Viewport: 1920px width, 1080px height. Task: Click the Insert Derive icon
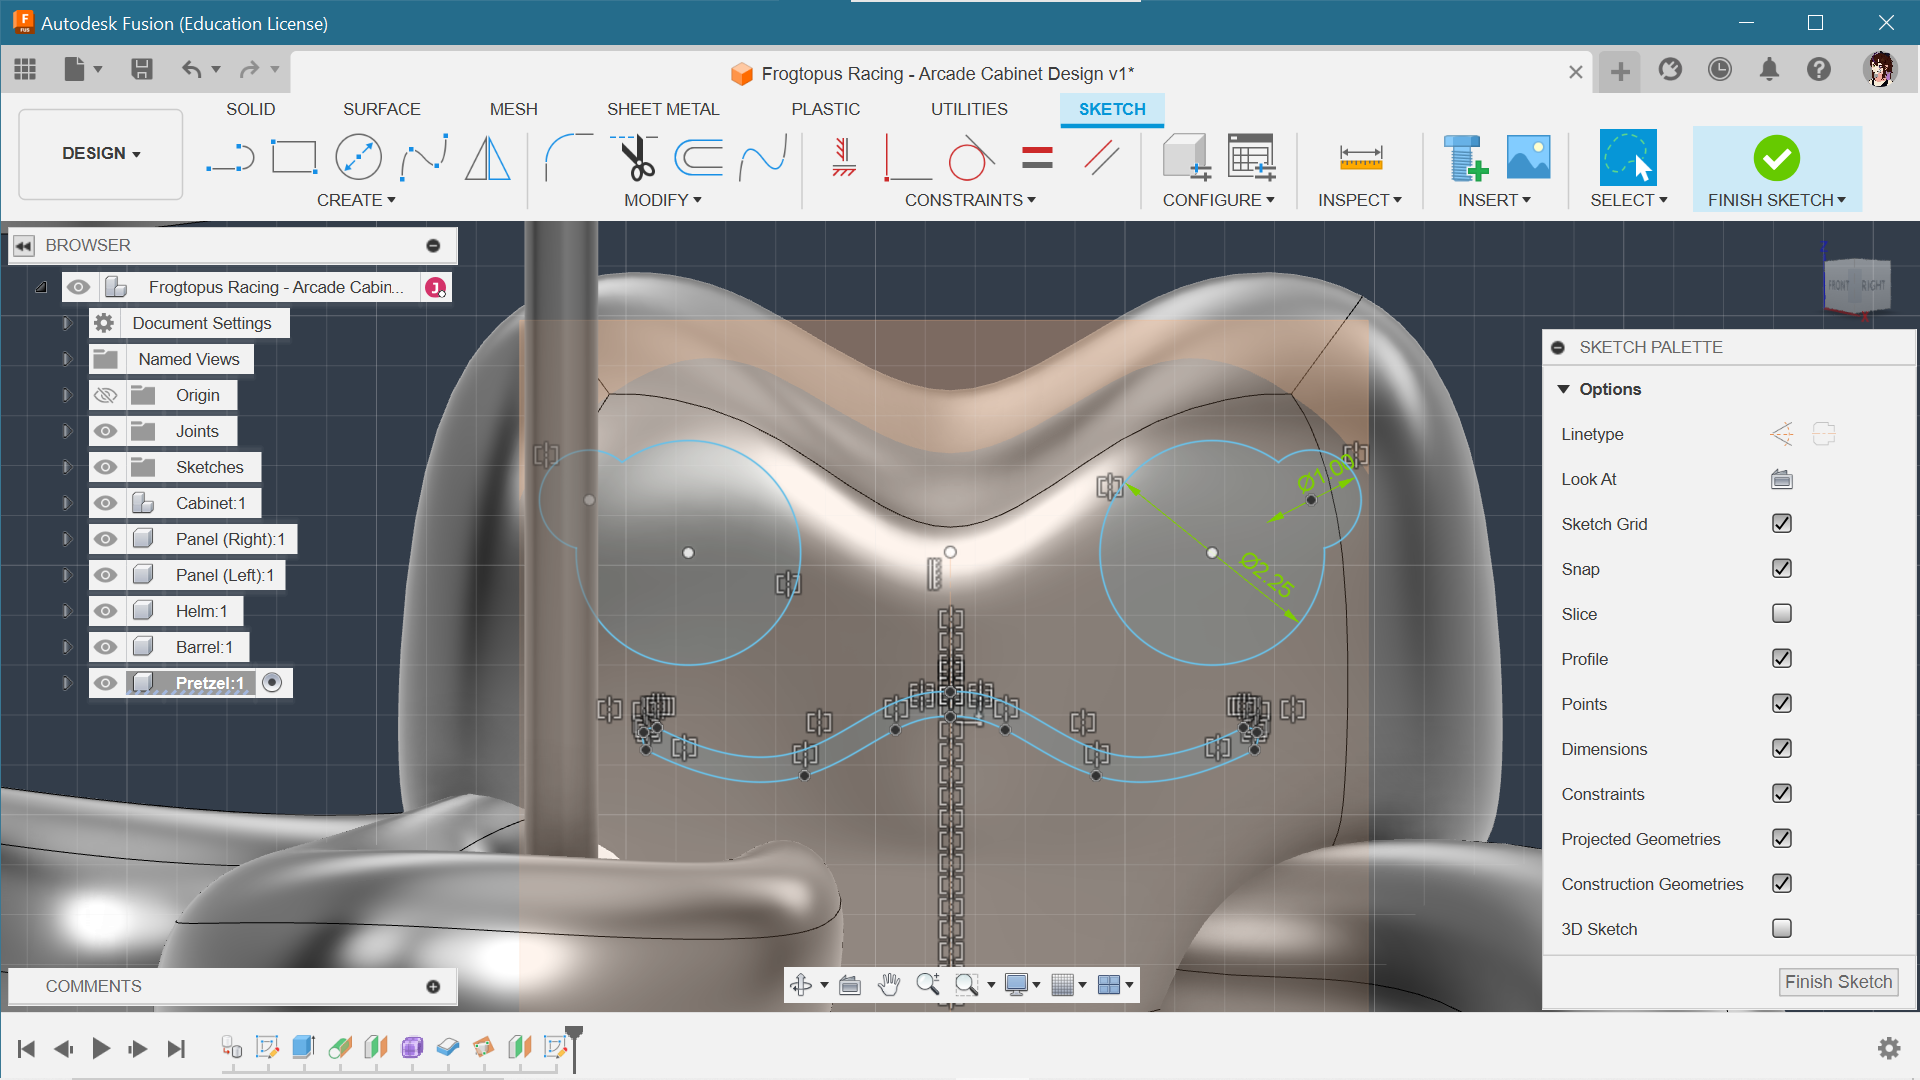click(1465, 158)
